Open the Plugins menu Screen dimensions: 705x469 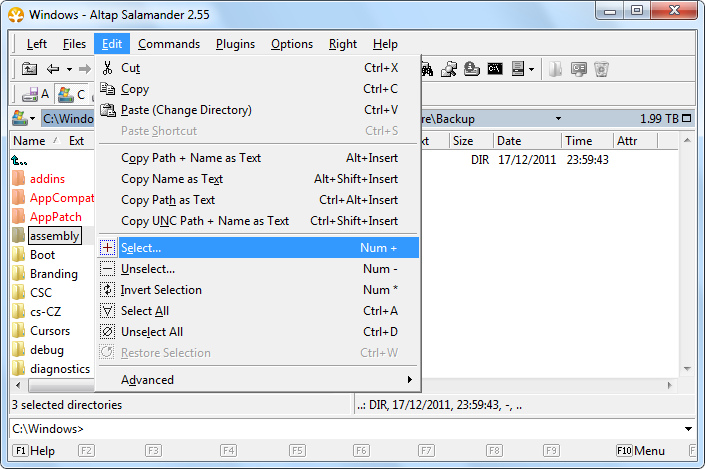click(x=235, y=44)
